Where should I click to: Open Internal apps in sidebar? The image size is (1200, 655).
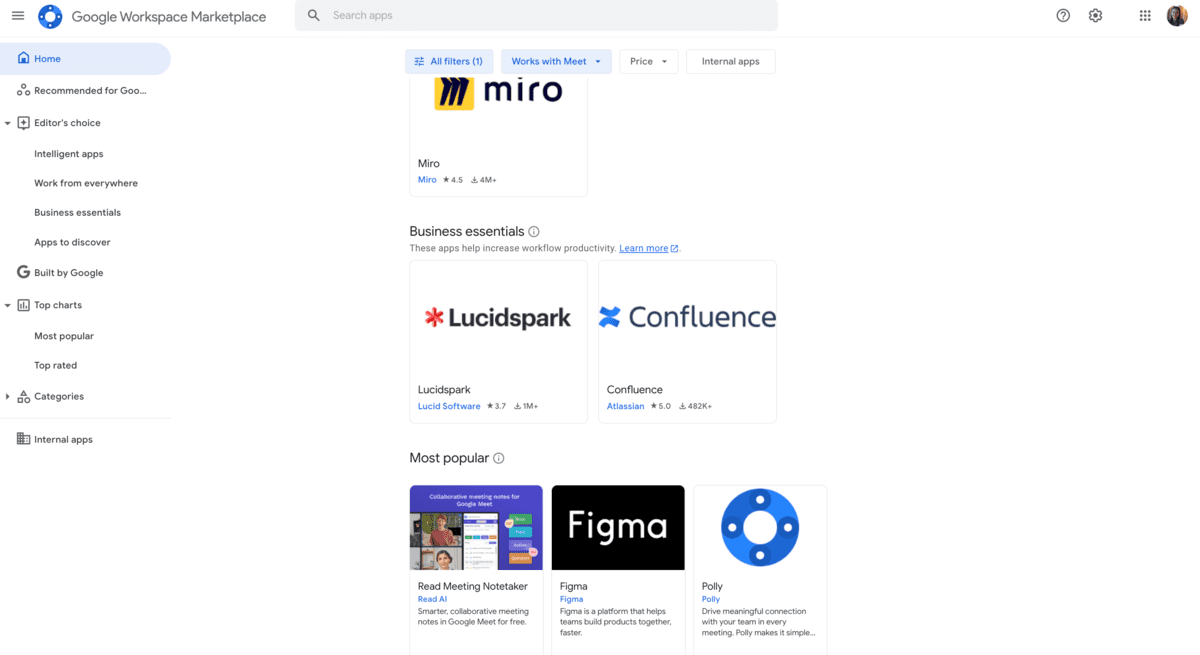63,440
